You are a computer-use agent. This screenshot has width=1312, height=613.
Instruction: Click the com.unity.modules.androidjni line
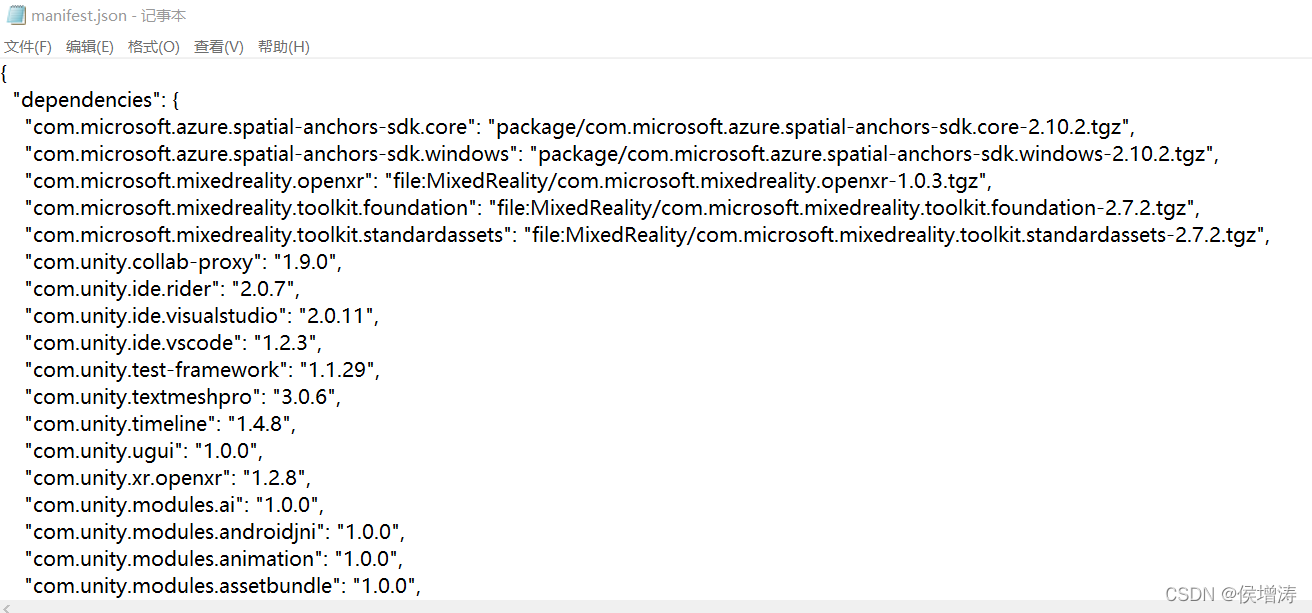214,532
